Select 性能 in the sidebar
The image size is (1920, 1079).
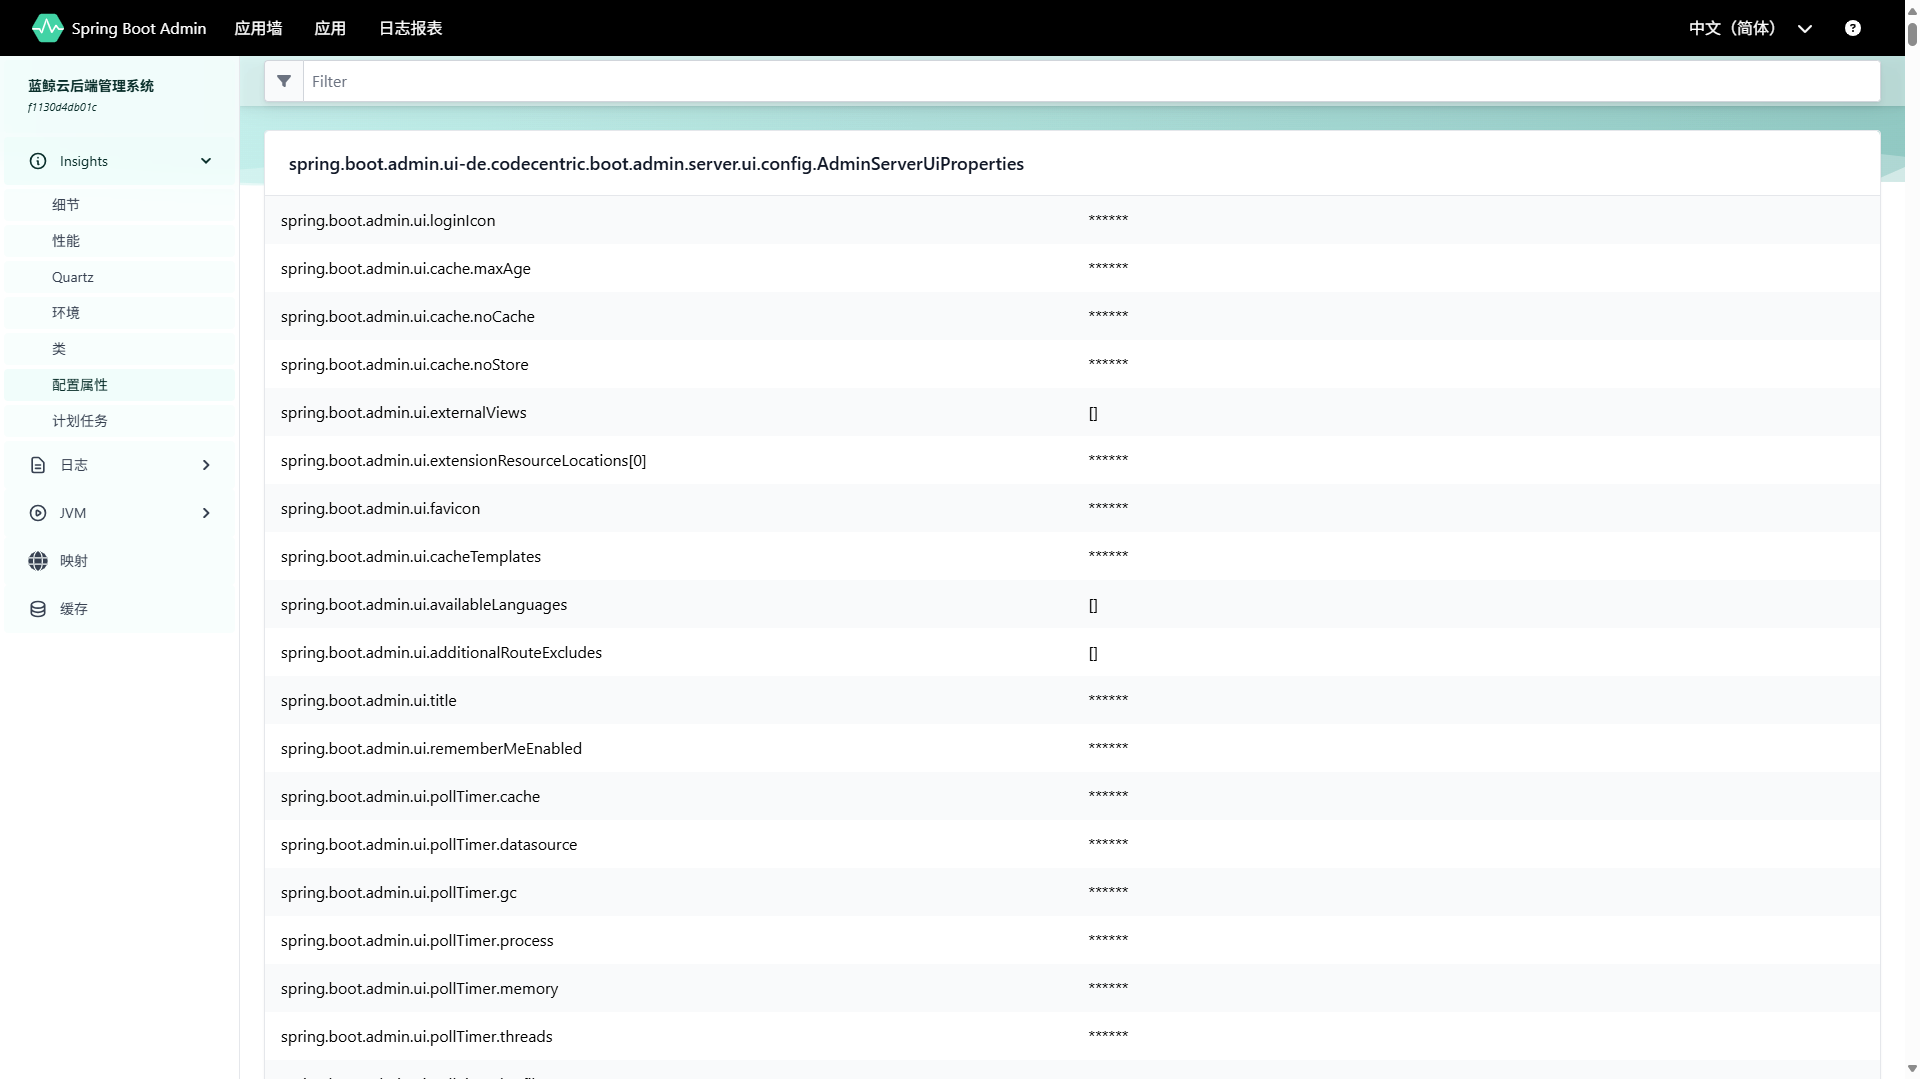[120, 241]
